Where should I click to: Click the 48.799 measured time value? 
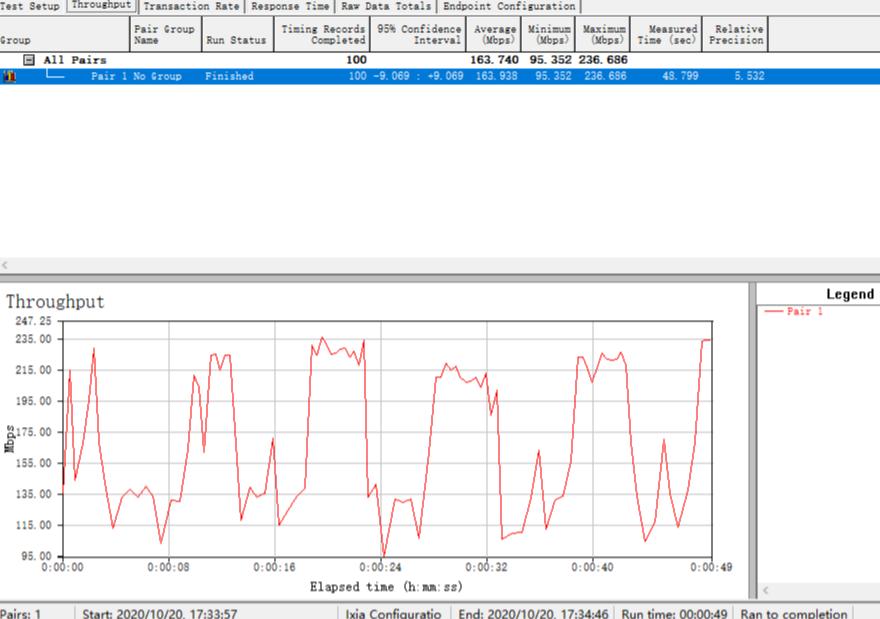[x=680, y=76]
